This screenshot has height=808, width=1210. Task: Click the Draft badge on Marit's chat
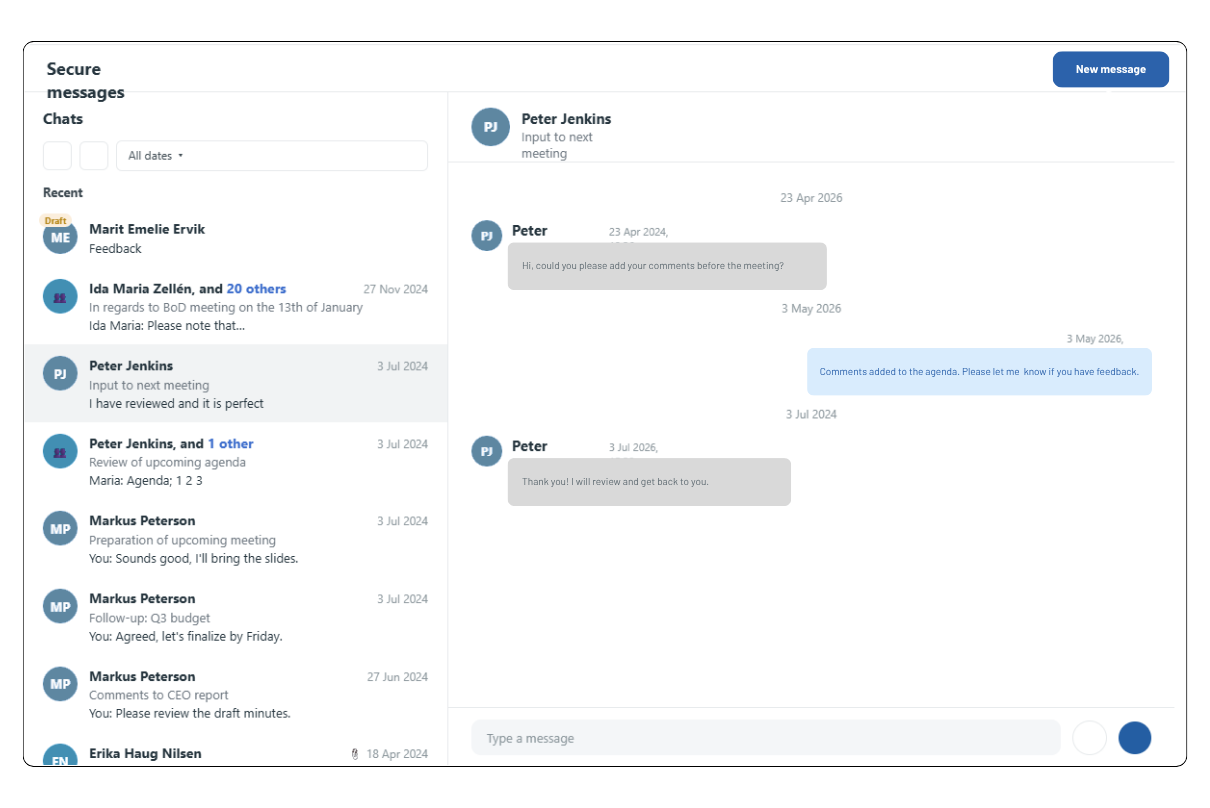55,220
